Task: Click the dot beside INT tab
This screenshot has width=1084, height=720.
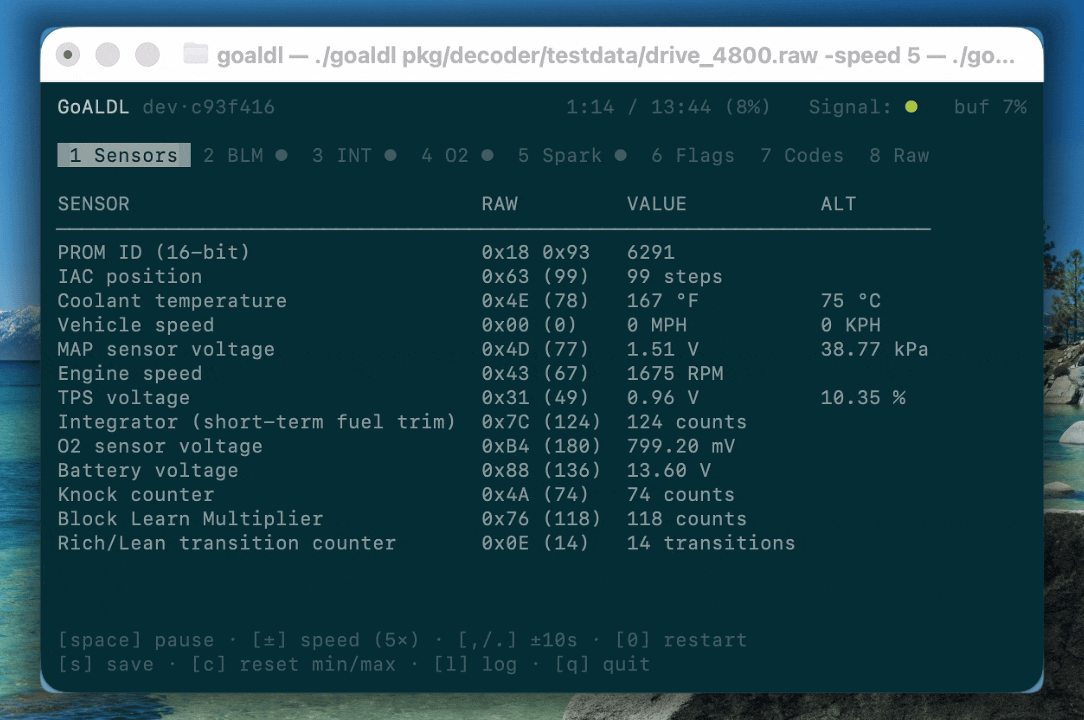Action: 391,155
